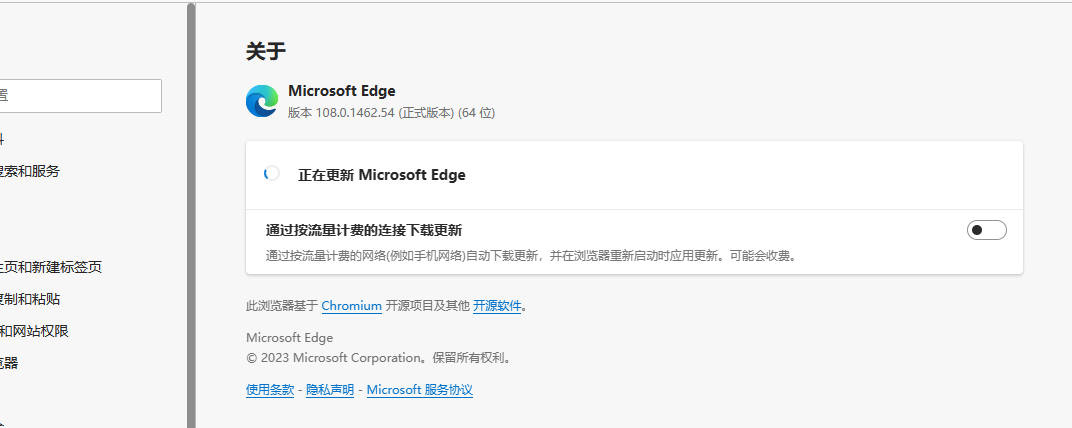Screen dimensions: 1072x428
Task: Open the Chromium link
Action: click(x=351, y=306)
